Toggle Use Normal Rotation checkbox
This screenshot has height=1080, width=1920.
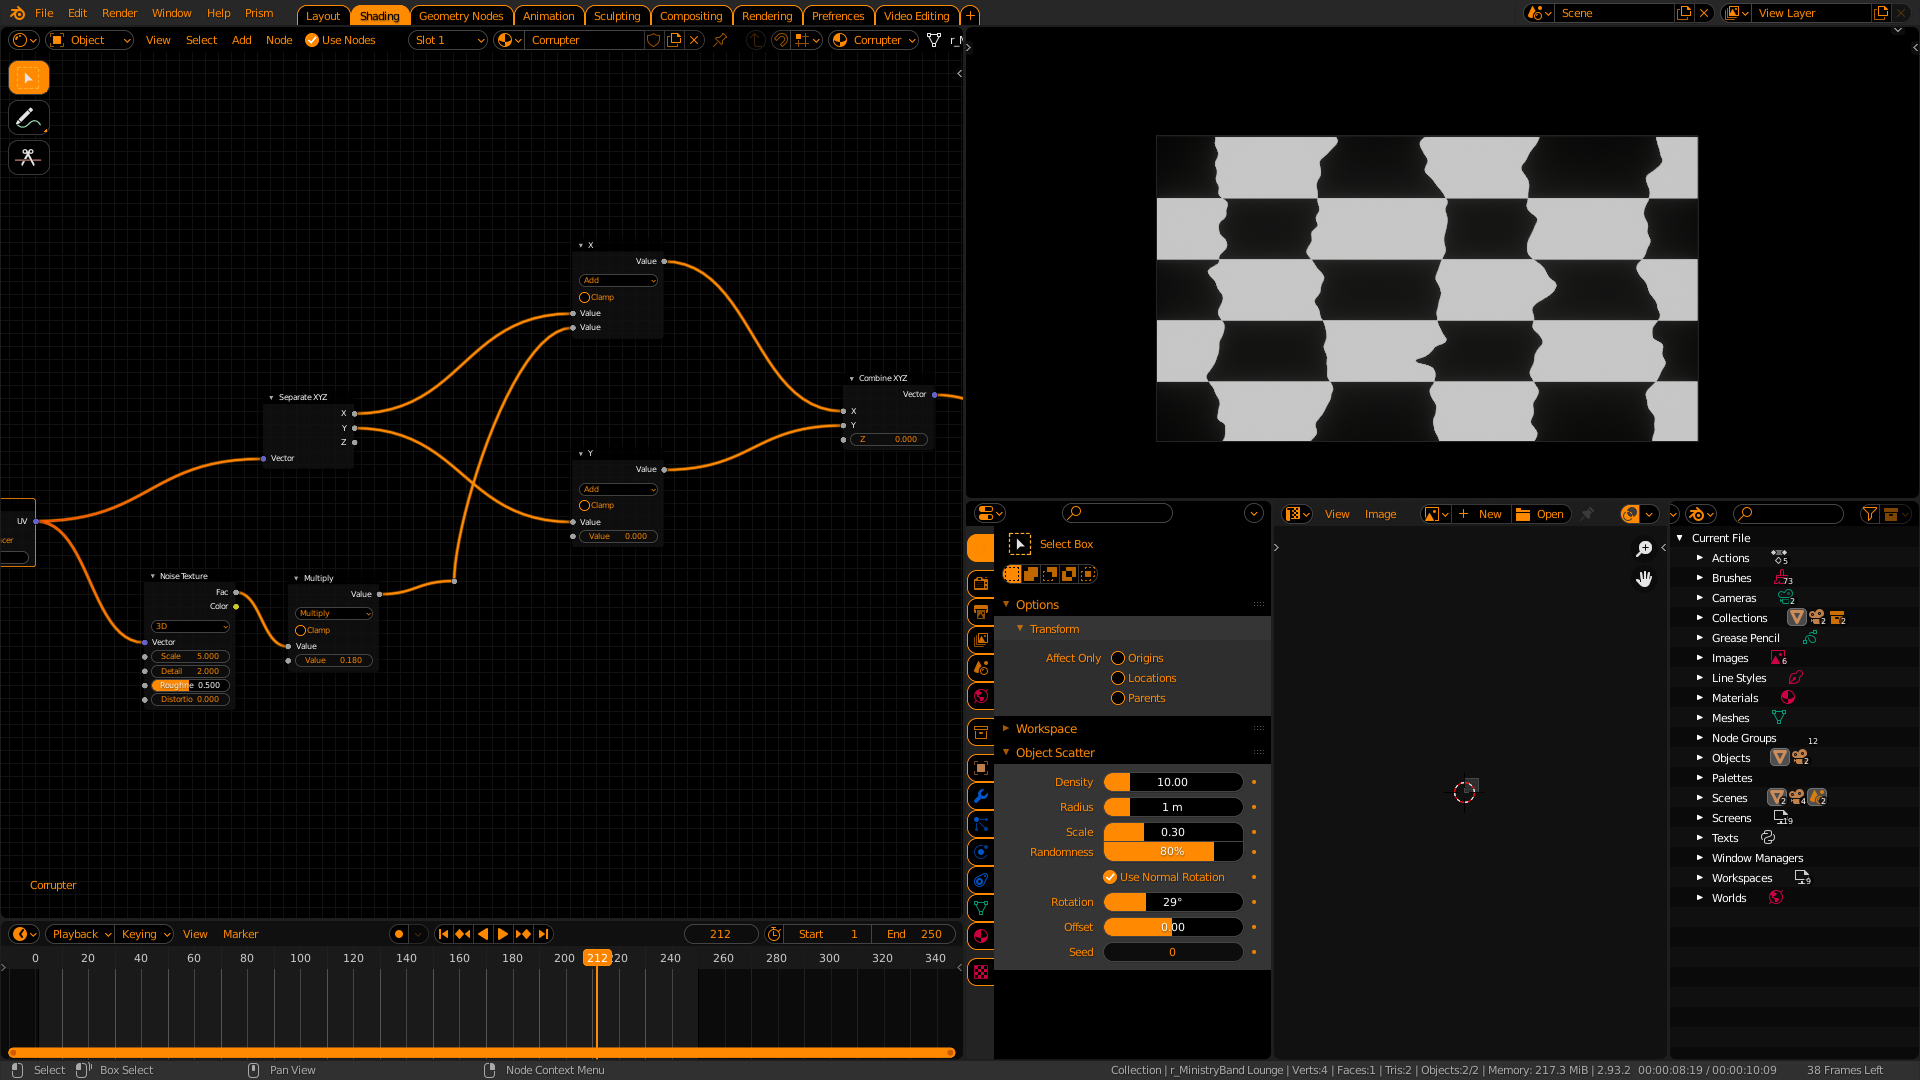click(x=1110, y=877)
